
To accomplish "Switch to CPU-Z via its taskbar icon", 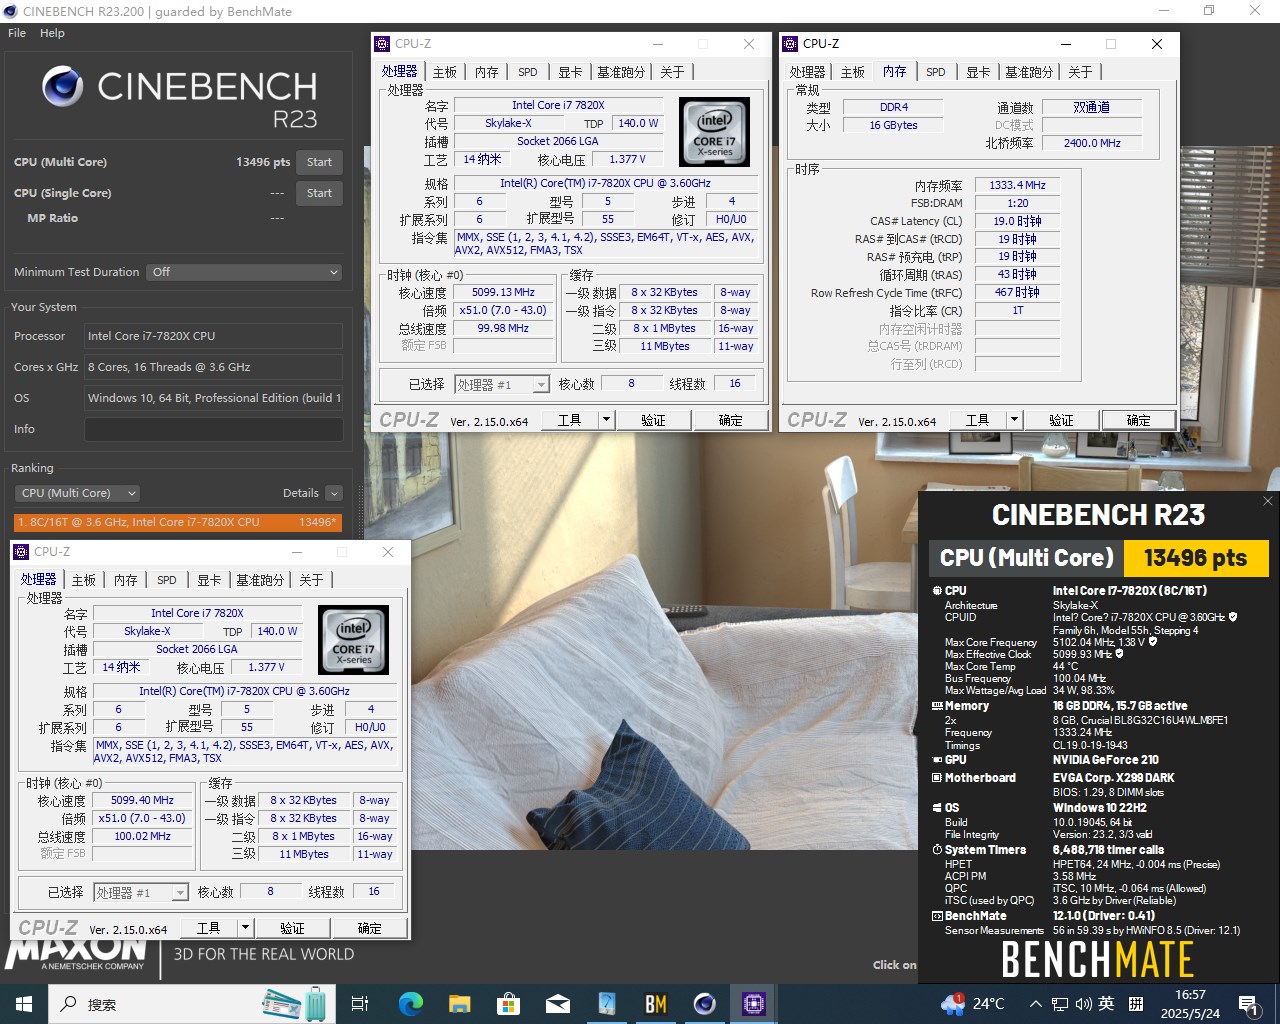I will [x=754, y=1004].
